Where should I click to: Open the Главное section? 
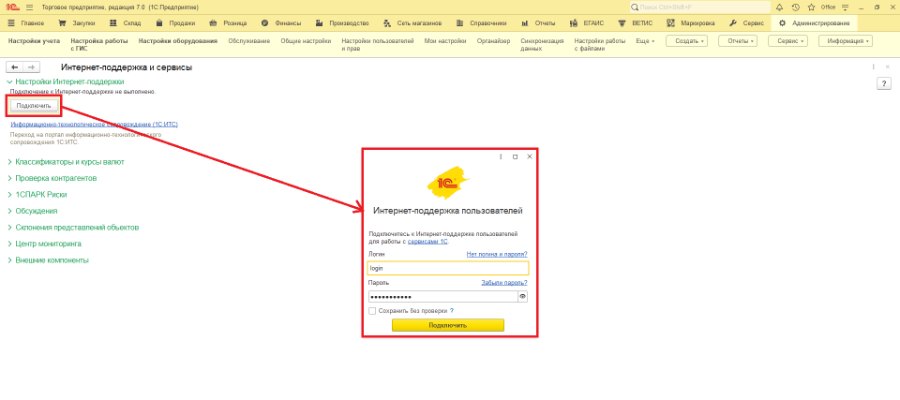click(x=28, y=24)
